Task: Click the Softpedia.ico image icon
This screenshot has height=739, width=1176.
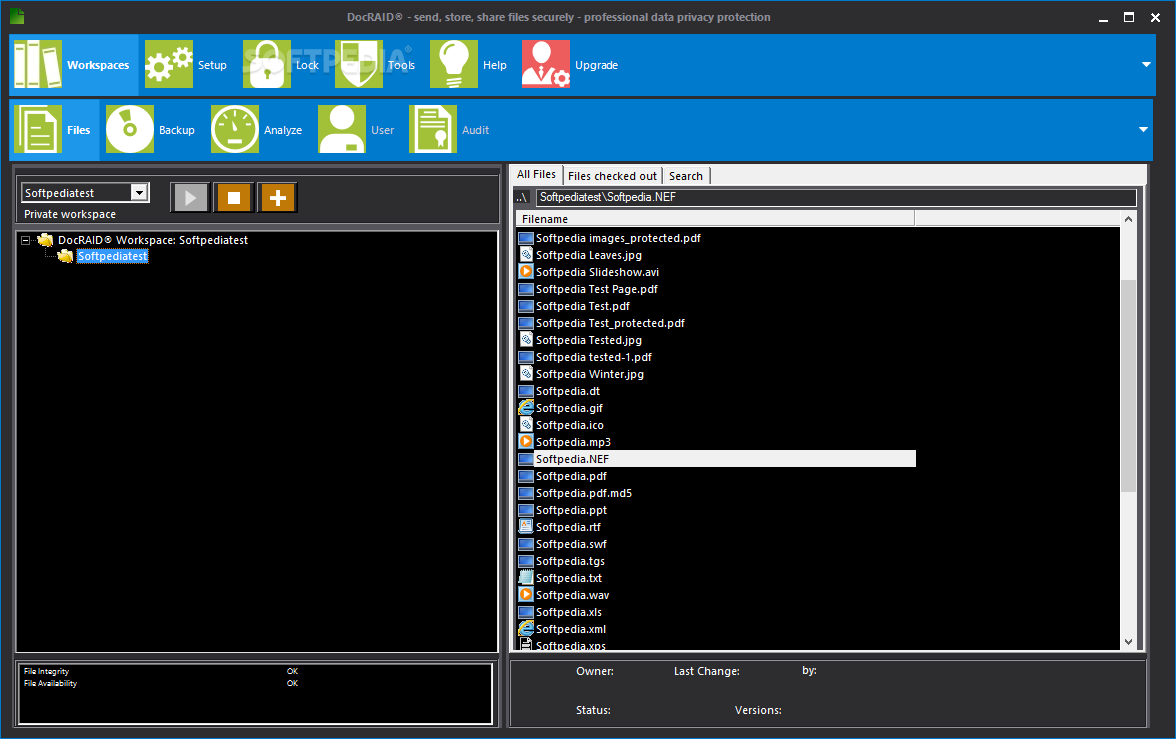Action: coord(526,425)
